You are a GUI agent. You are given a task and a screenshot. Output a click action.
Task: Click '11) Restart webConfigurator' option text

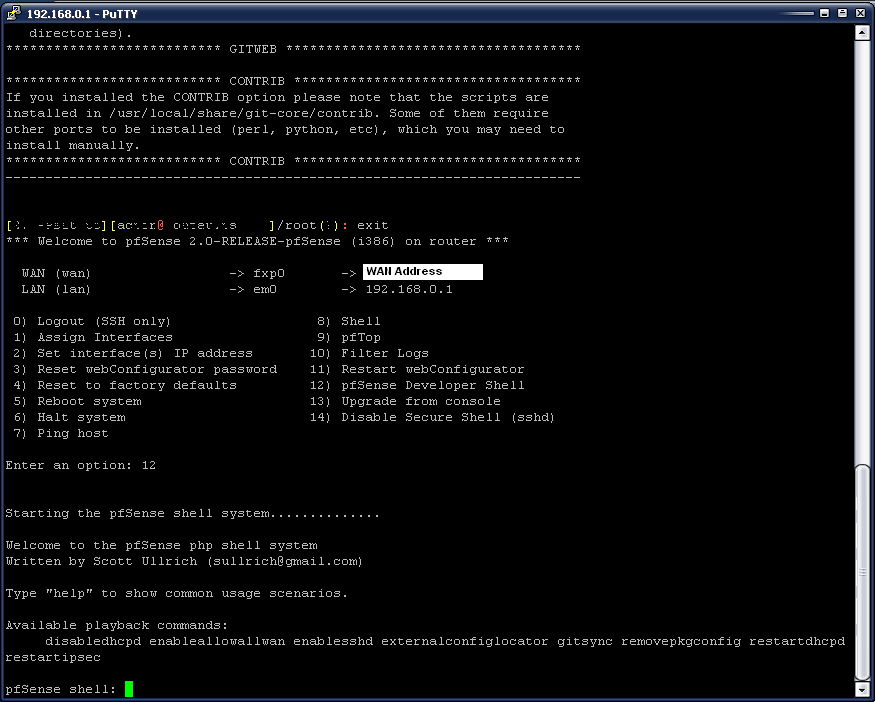tap(417, 369)
